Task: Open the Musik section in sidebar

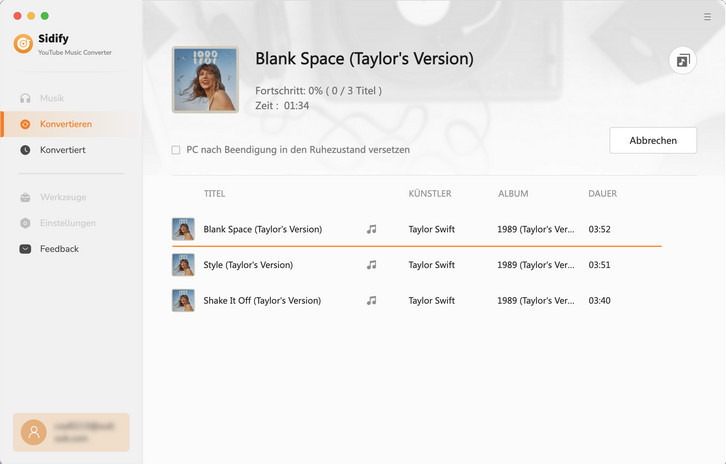Action: click(52, 98)
